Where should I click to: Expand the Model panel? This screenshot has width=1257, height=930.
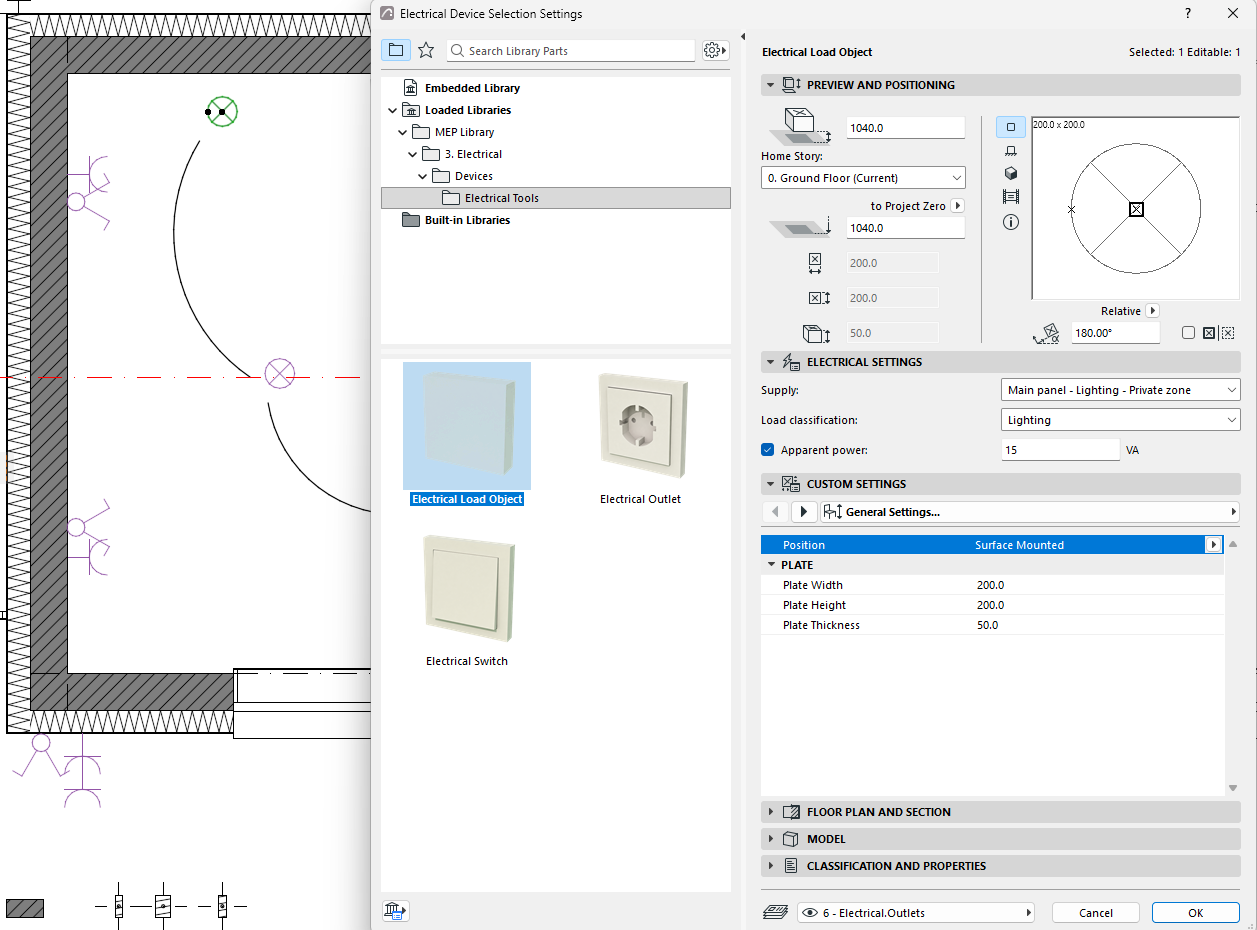[x=770, y=839]
